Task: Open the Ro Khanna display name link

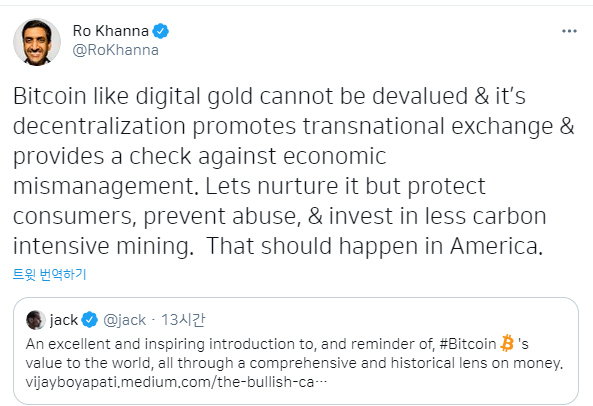Action: coord(111,31)
